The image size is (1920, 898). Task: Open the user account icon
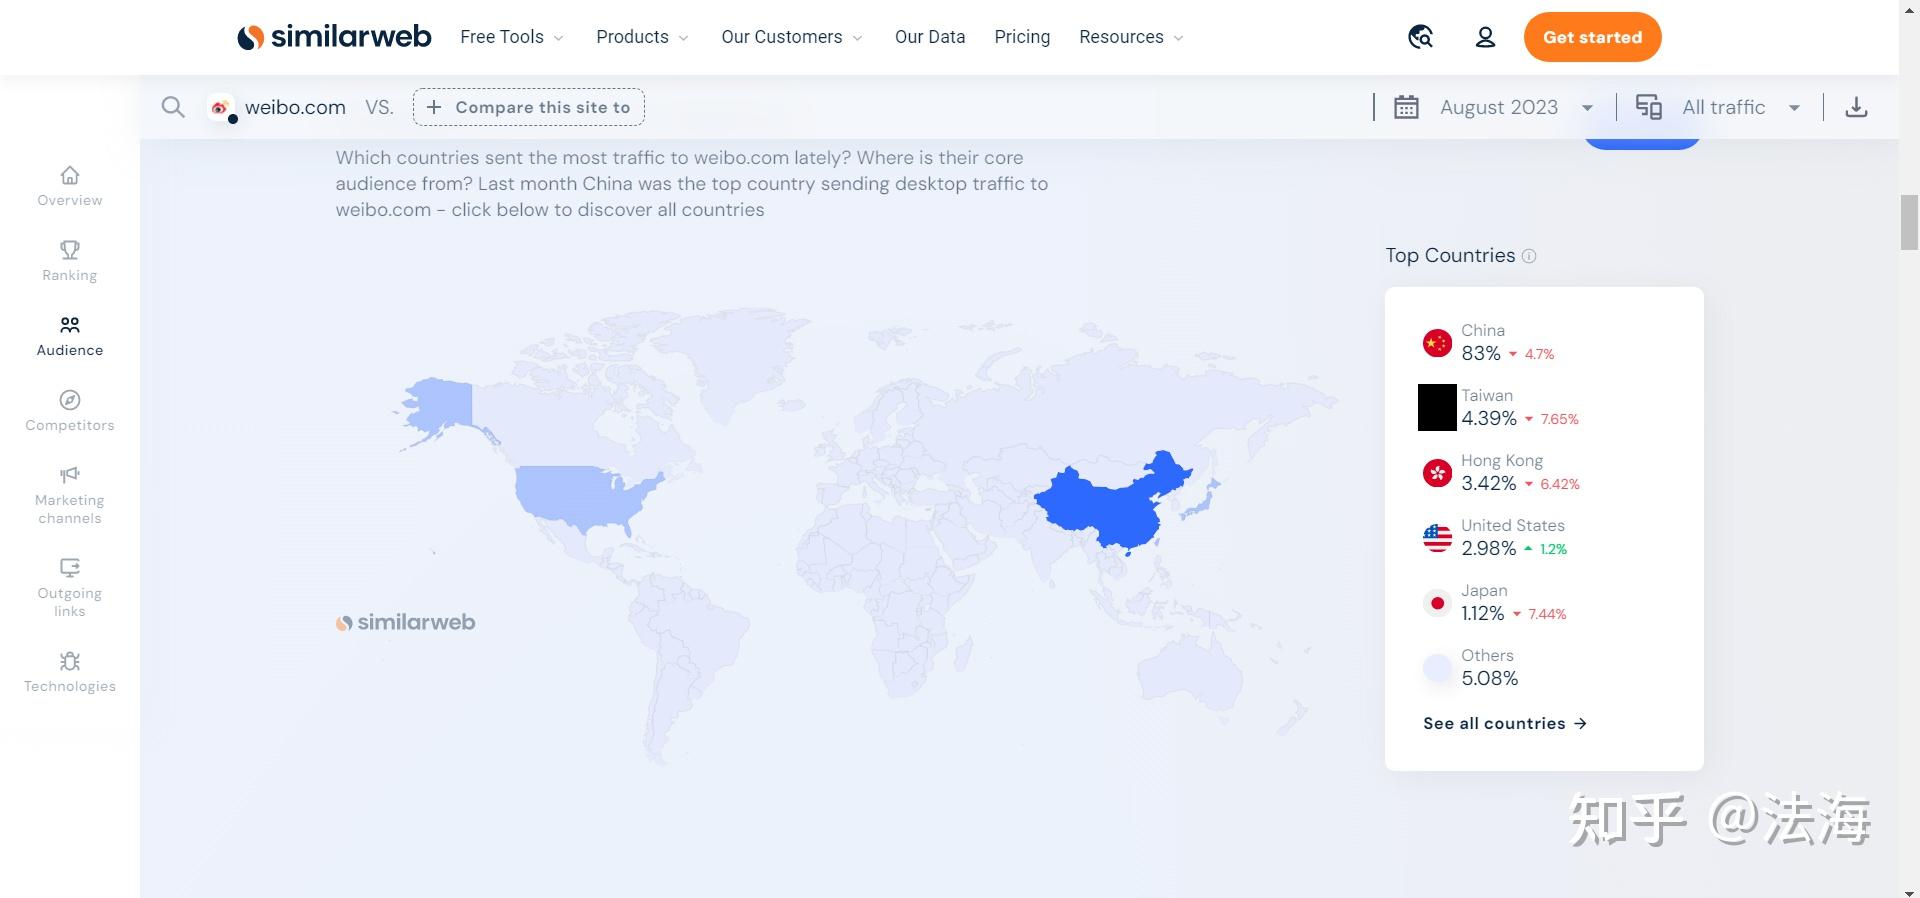(x=1485, y=37)
